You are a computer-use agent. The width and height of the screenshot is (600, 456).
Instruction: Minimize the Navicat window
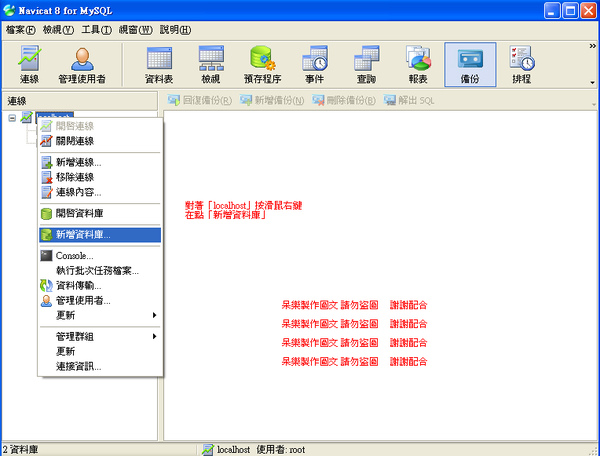tap(551, 11)
